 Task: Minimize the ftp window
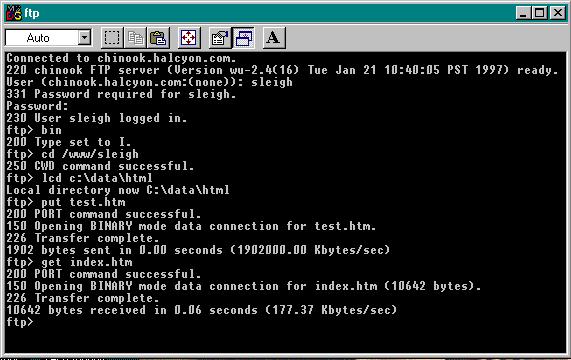(x=523, y=13)
